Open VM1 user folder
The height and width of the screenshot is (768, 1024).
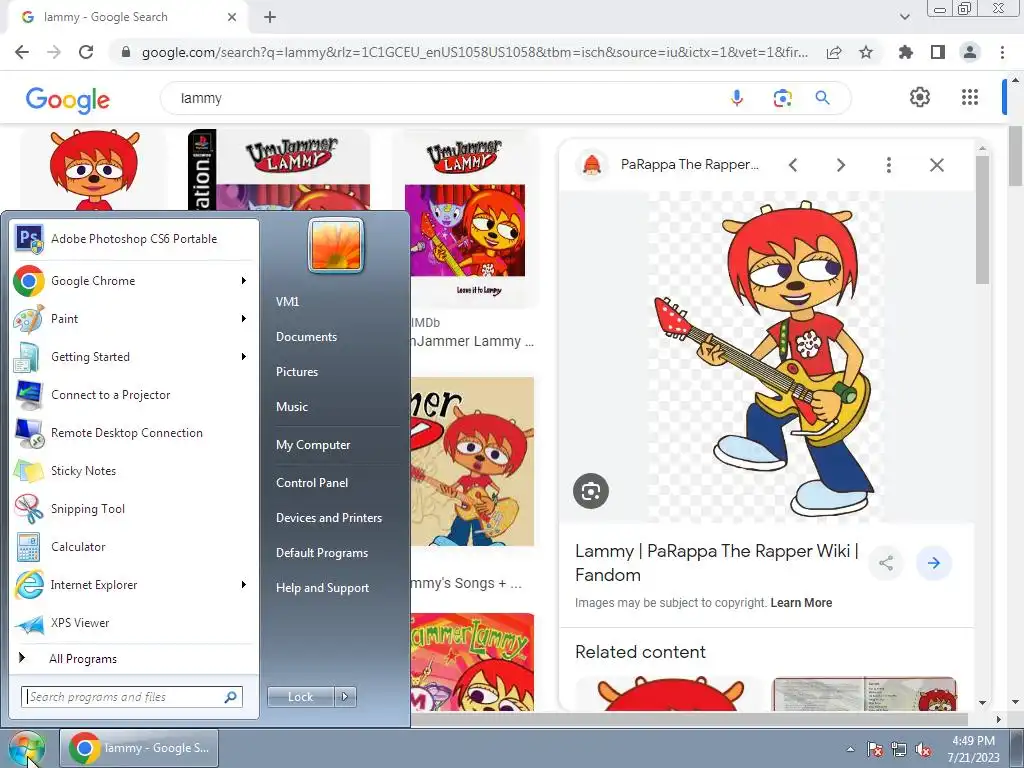[287, 302]
